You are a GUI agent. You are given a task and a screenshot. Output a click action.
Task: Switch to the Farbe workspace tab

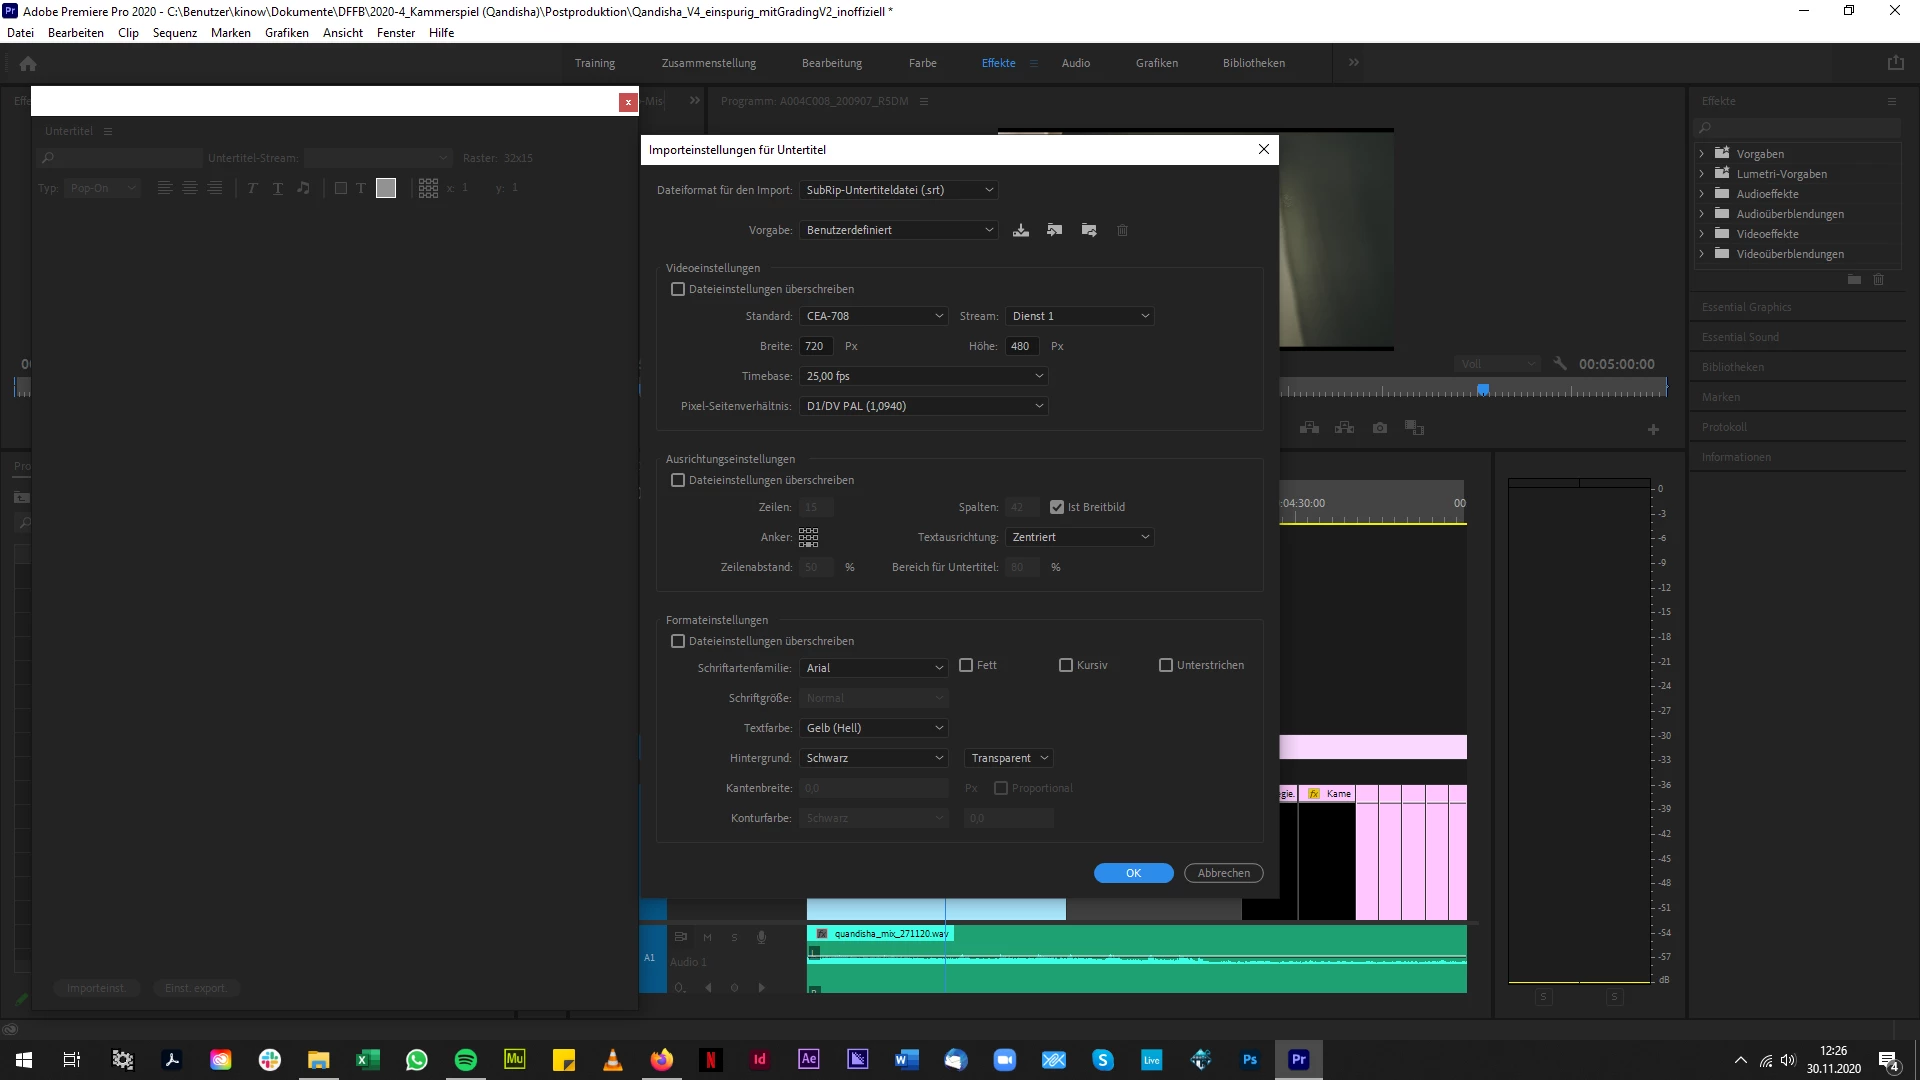(x=922, y=63)
